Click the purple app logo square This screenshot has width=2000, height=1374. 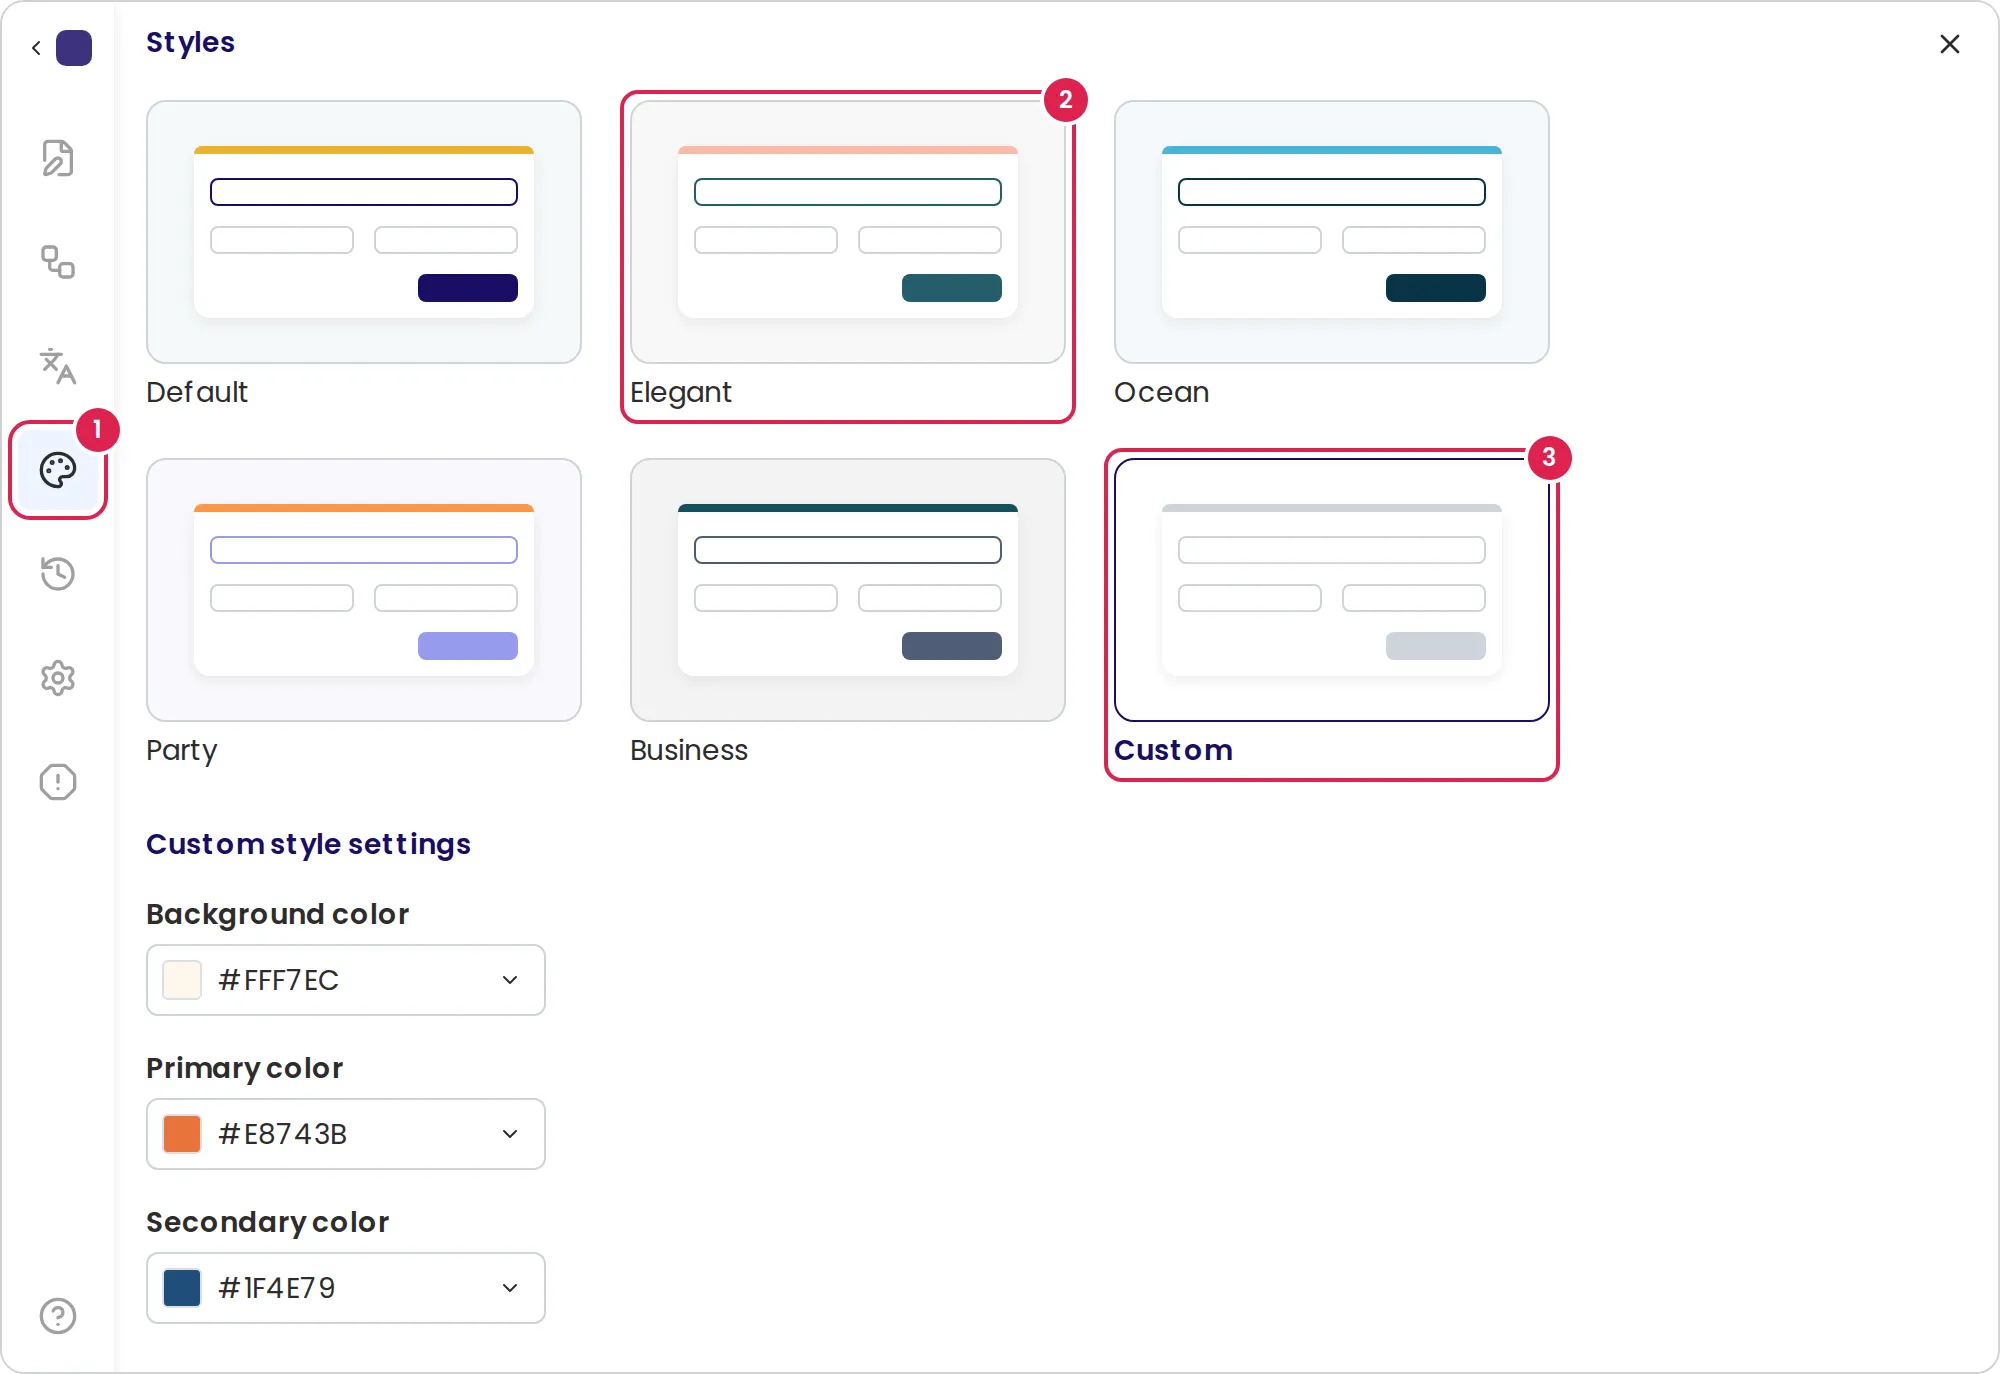(x=74, y=47)
